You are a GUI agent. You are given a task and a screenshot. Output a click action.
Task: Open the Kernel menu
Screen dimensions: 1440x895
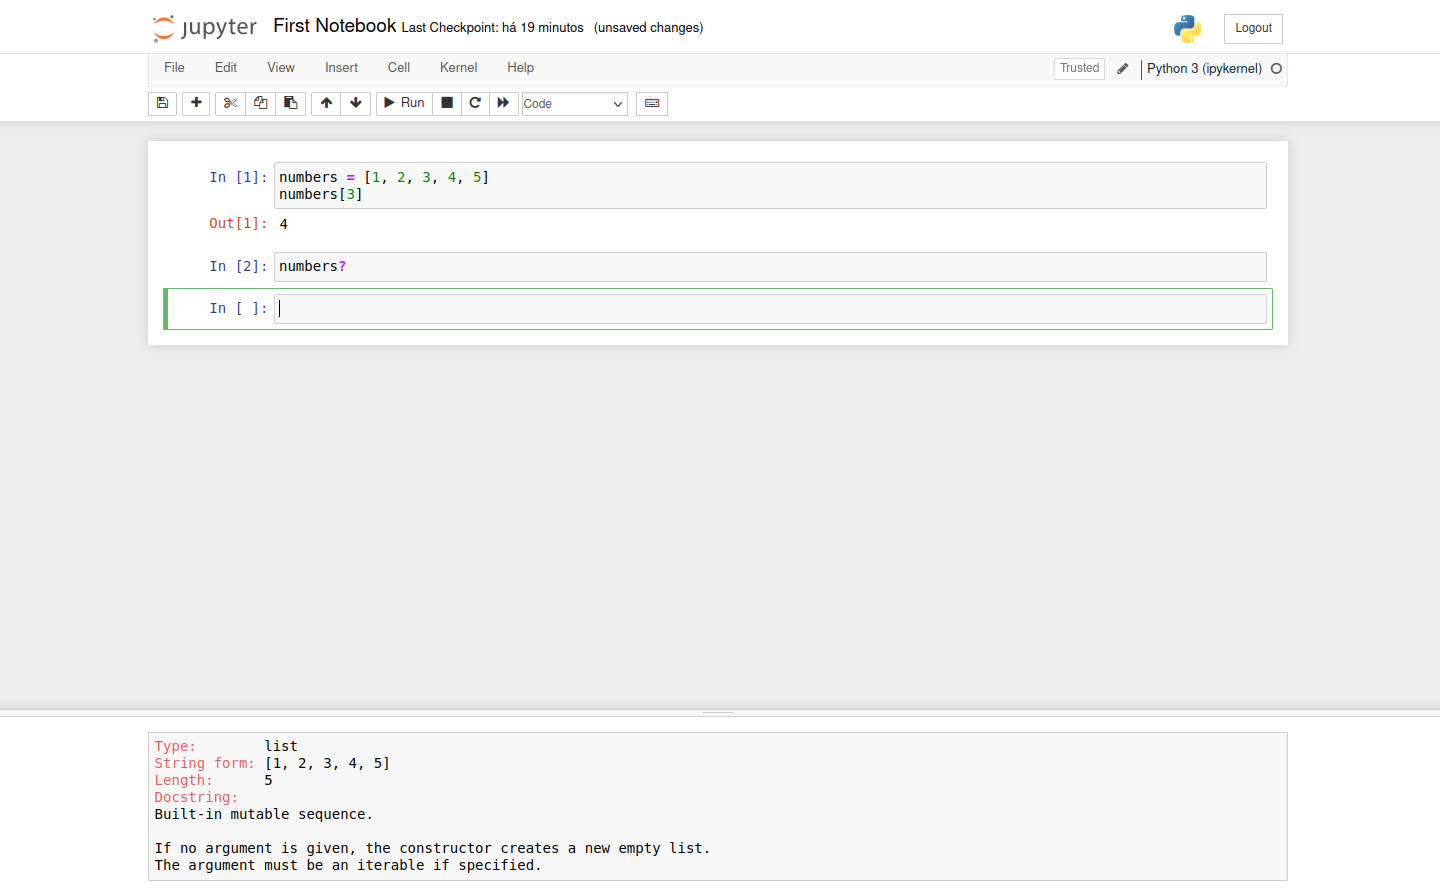458,68
